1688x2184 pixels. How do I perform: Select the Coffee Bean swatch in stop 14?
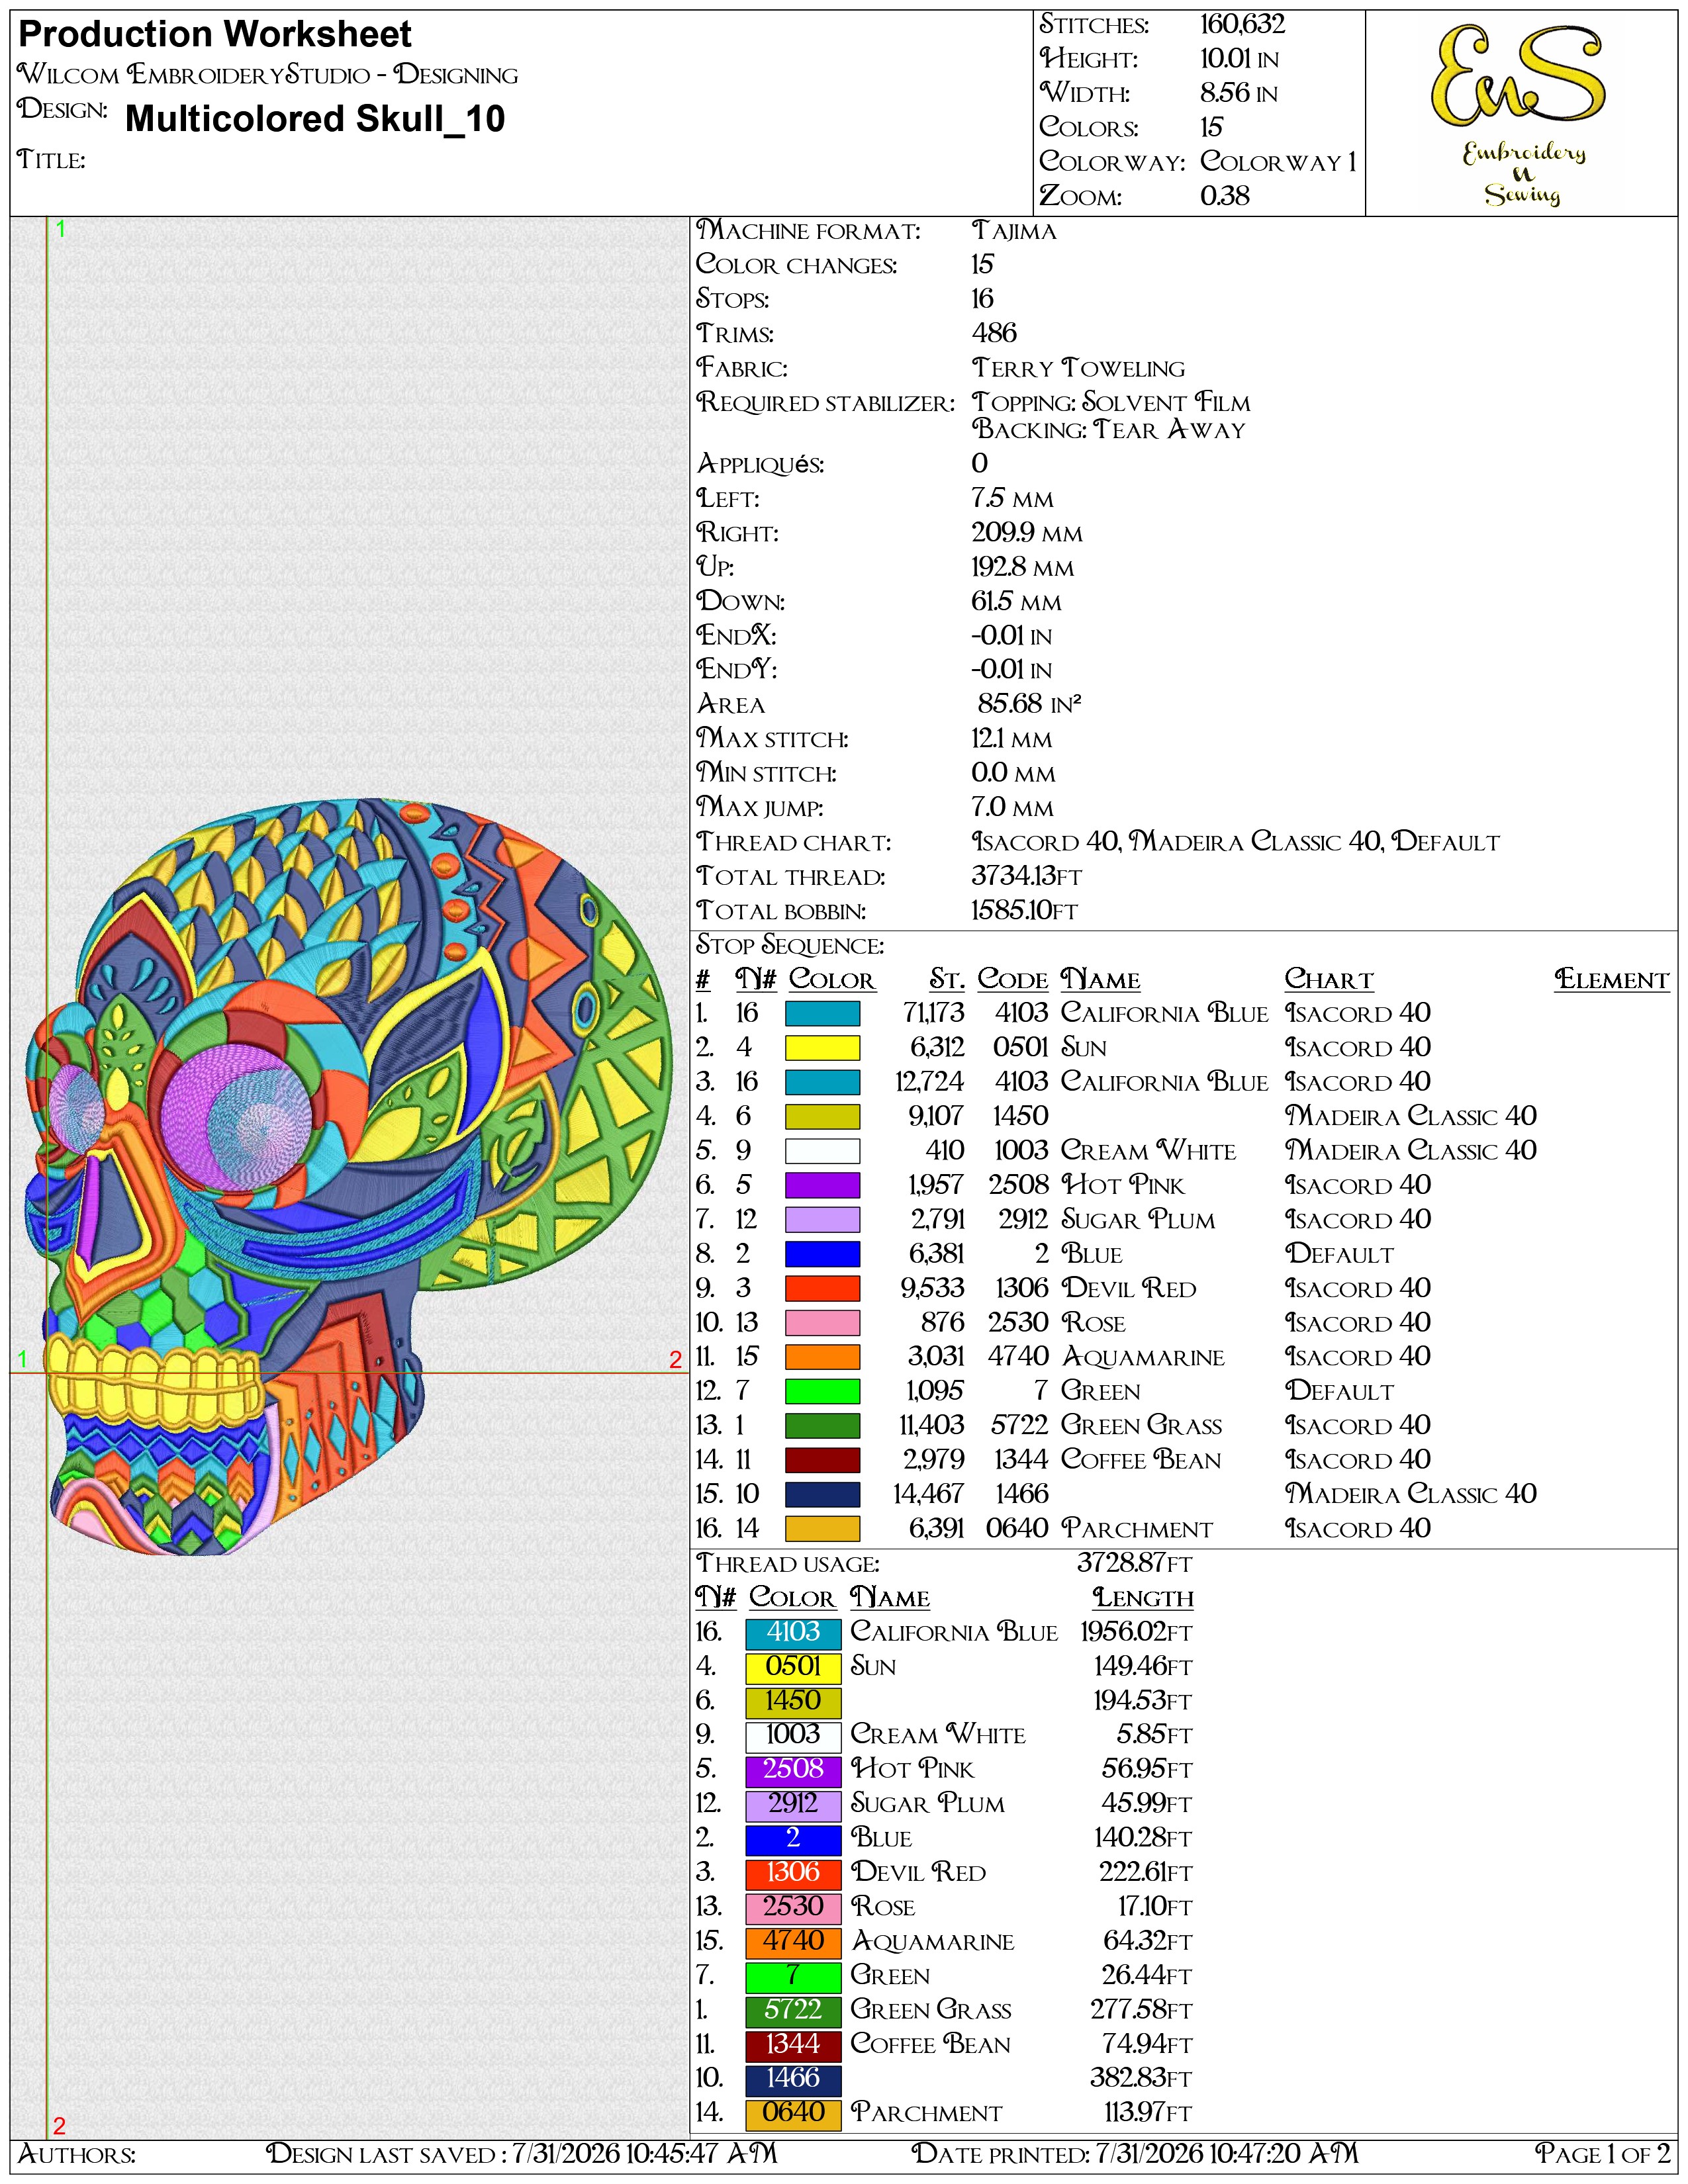(822, 1459)
